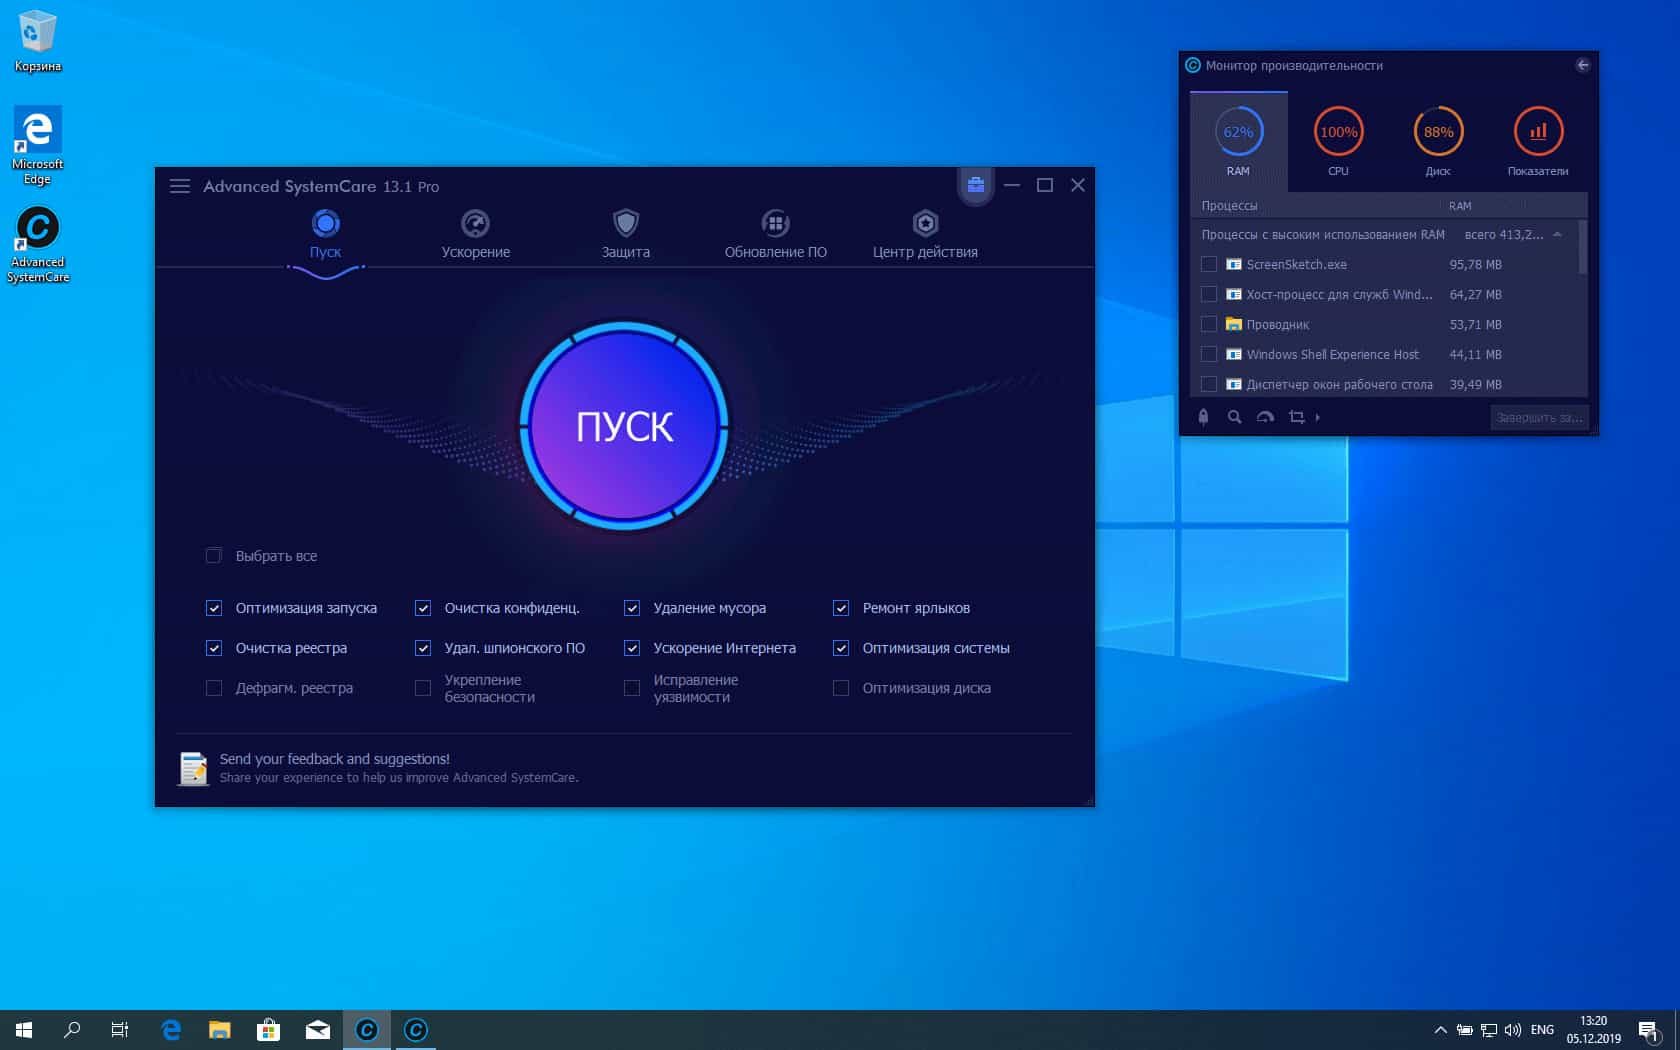Image resolution: width=1680 pixels, height=1050 pixels.
Task: Uncheck Ремонт ярлыков
Action: point(841,607)
